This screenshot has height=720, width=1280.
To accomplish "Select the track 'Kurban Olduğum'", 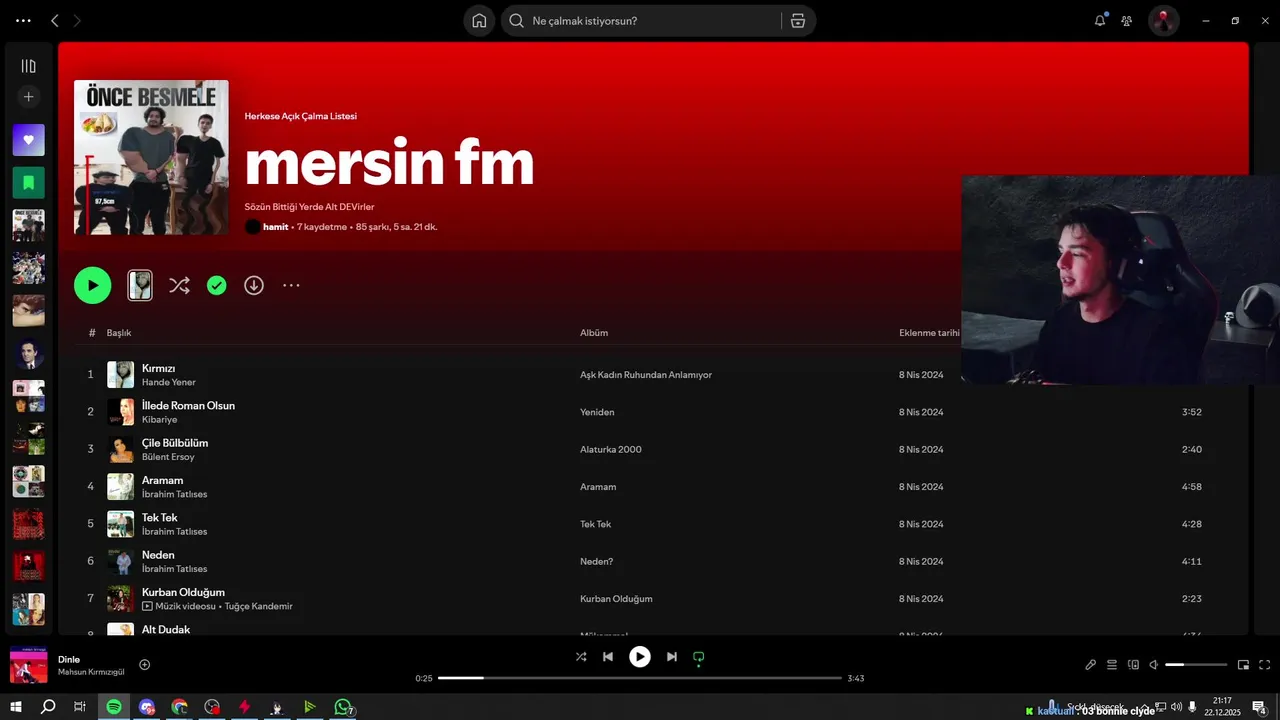I will 183,592.
